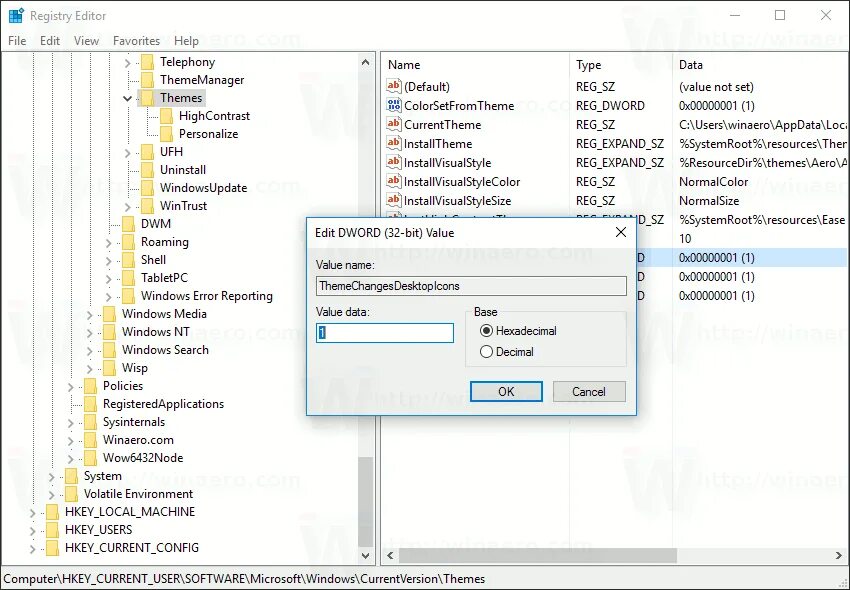
Task: Click the tree scroll up arrow
Action: 365,63
